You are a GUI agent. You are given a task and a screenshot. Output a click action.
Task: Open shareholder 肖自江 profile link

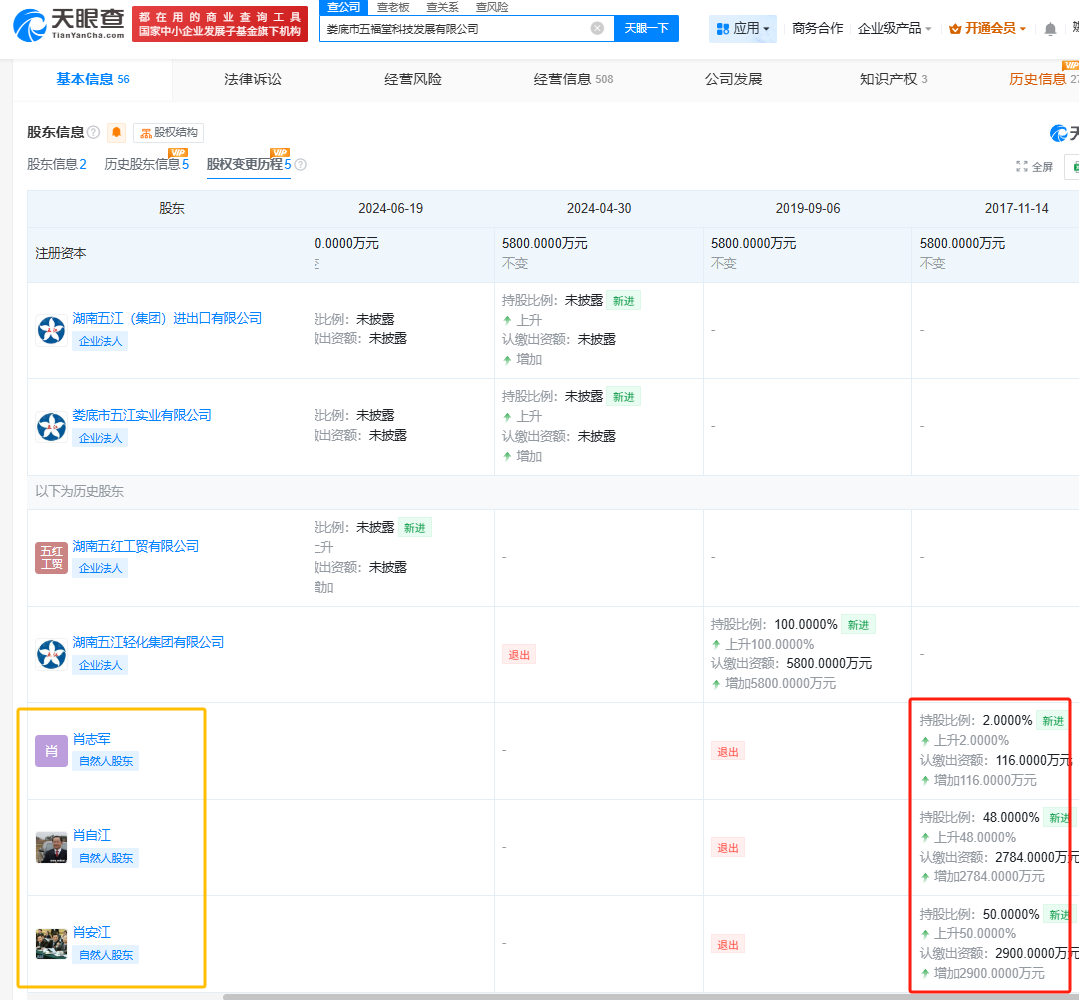click(92, 836)
